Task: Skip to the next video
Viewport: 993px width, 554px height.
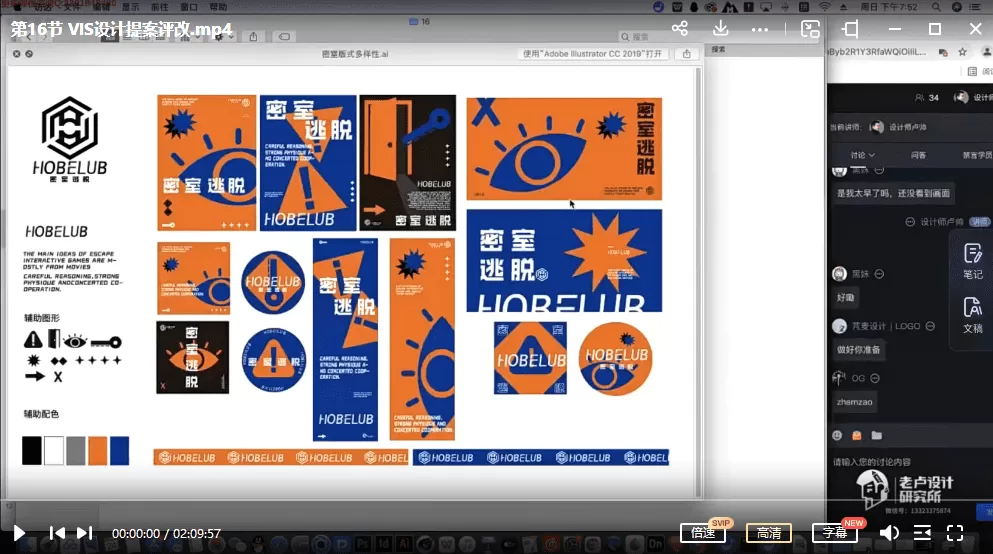Action: 84,533
